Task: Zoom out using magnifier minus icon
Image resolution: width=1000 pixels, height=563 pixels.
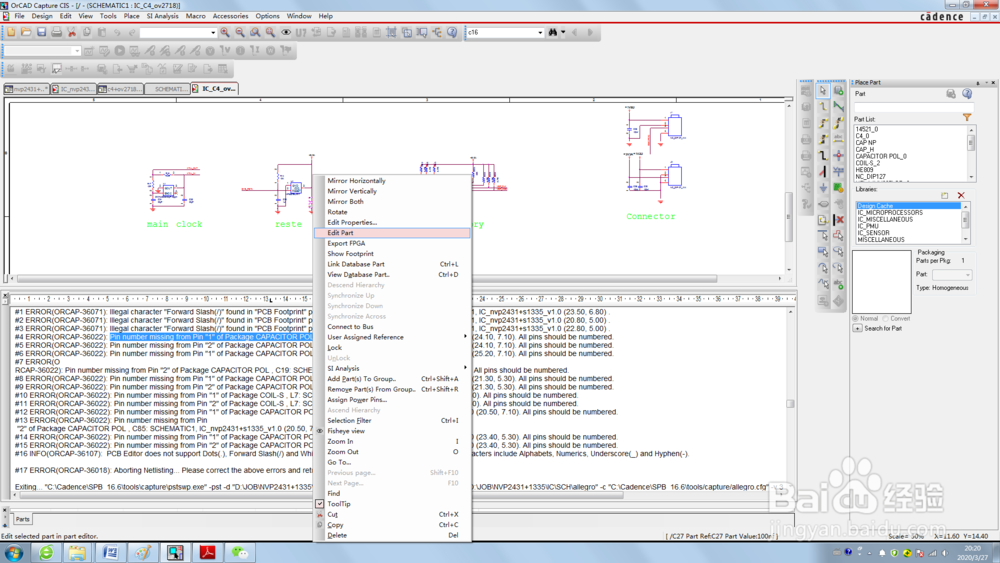Action: 240,32
